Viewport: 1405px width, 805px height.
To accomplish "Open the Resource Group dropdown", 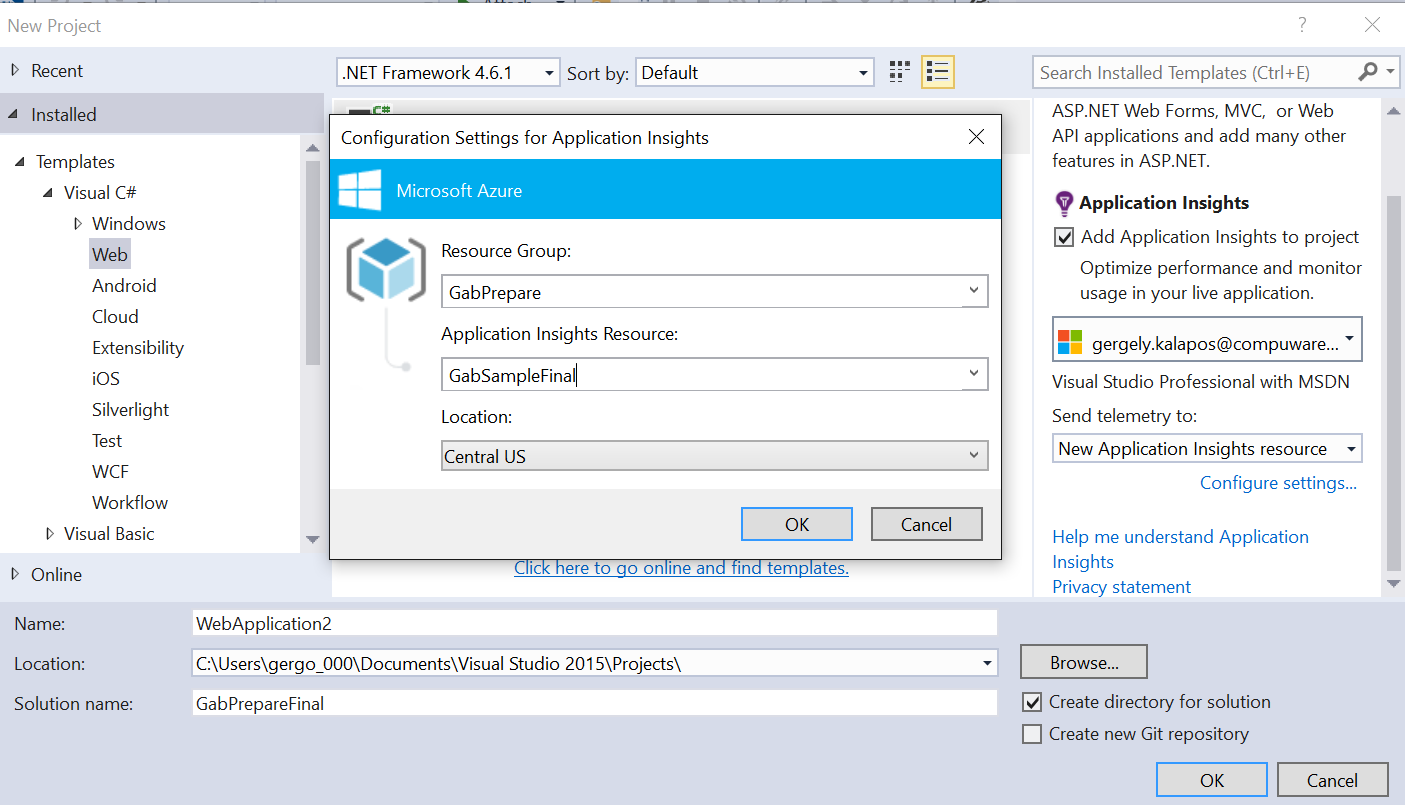I will 974,291.
